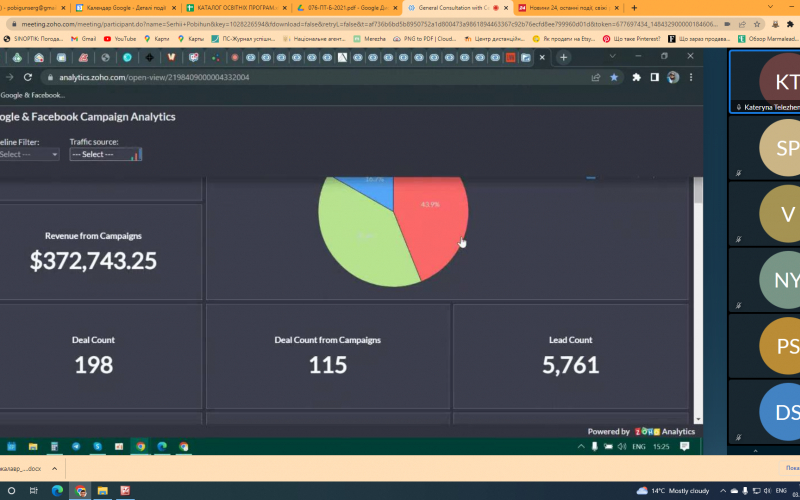Select PS participant tile

click(x=765, y=346)
